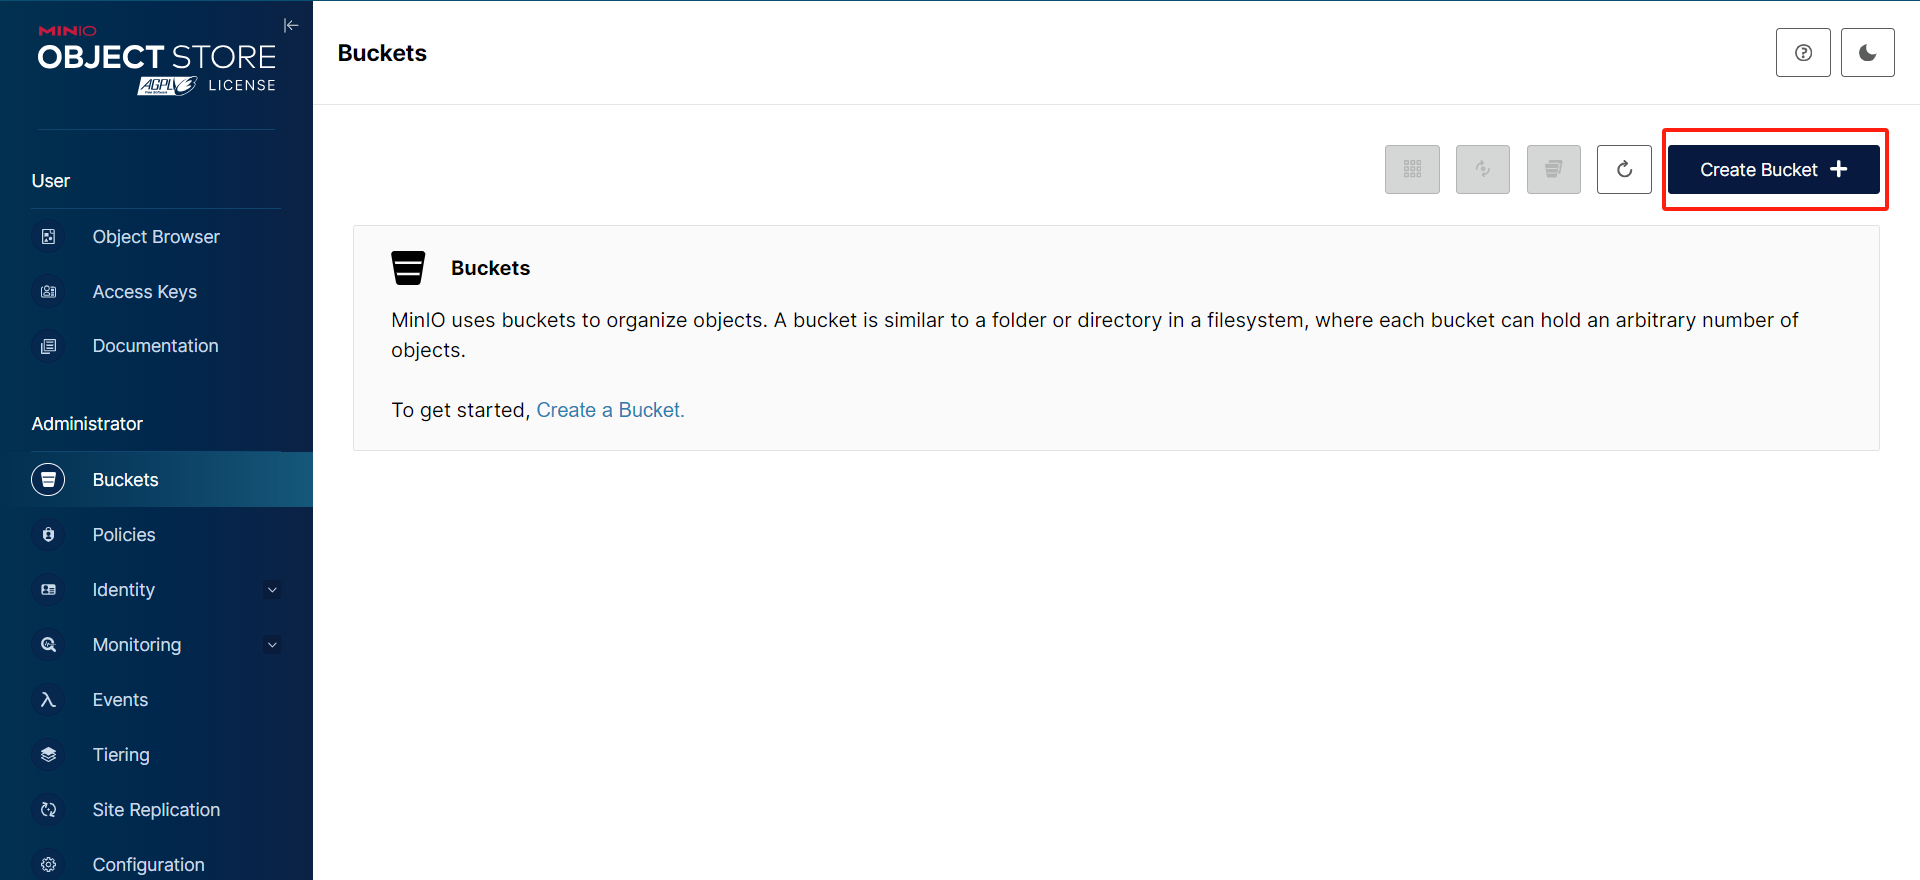Click the plus icon on Create Bucket

1839,169
